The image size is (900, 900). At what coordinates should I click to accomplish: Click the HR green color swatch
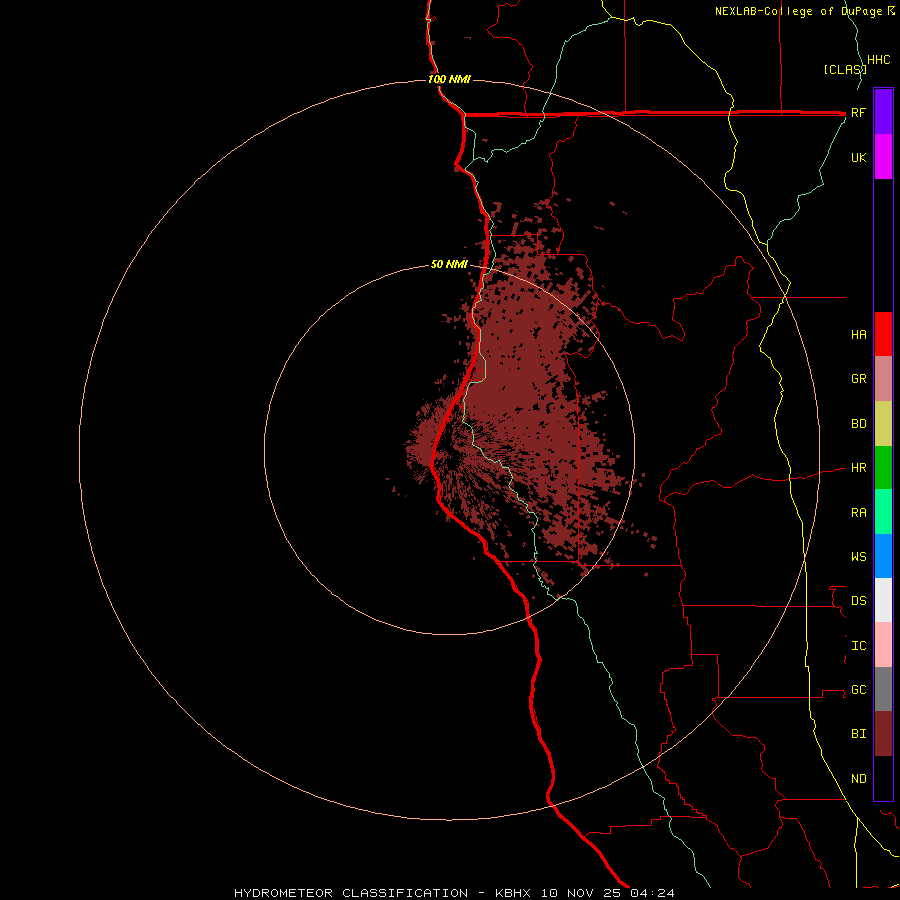tap(883, 468)
